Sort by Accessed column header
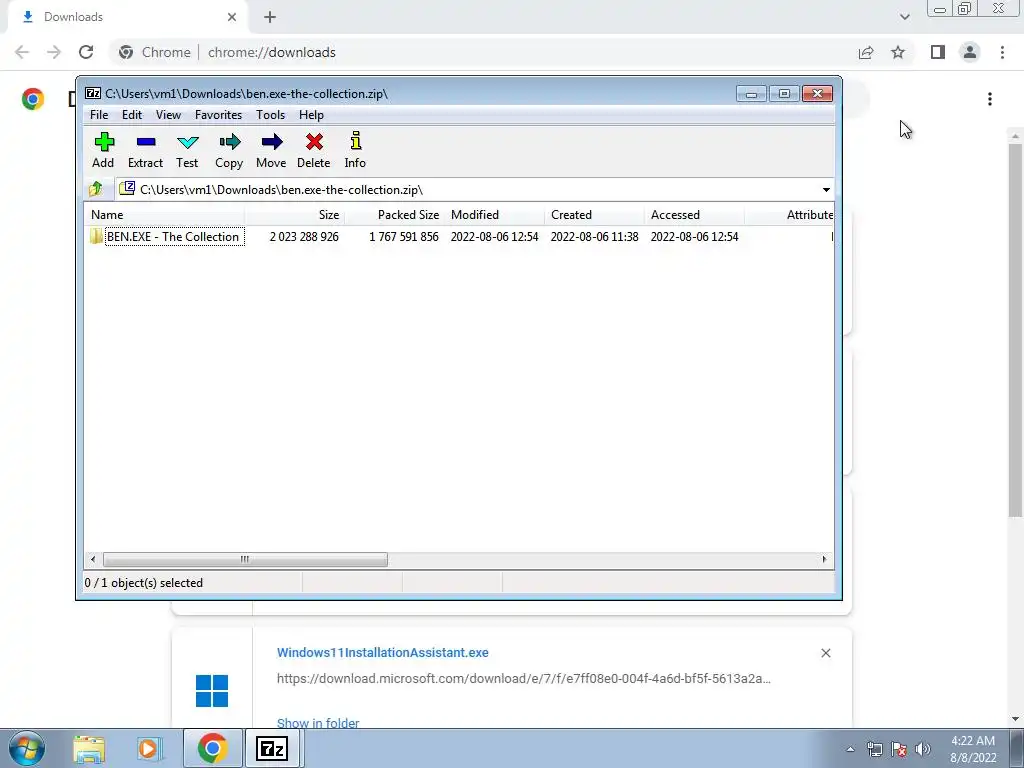 click(x=694, y=215)
